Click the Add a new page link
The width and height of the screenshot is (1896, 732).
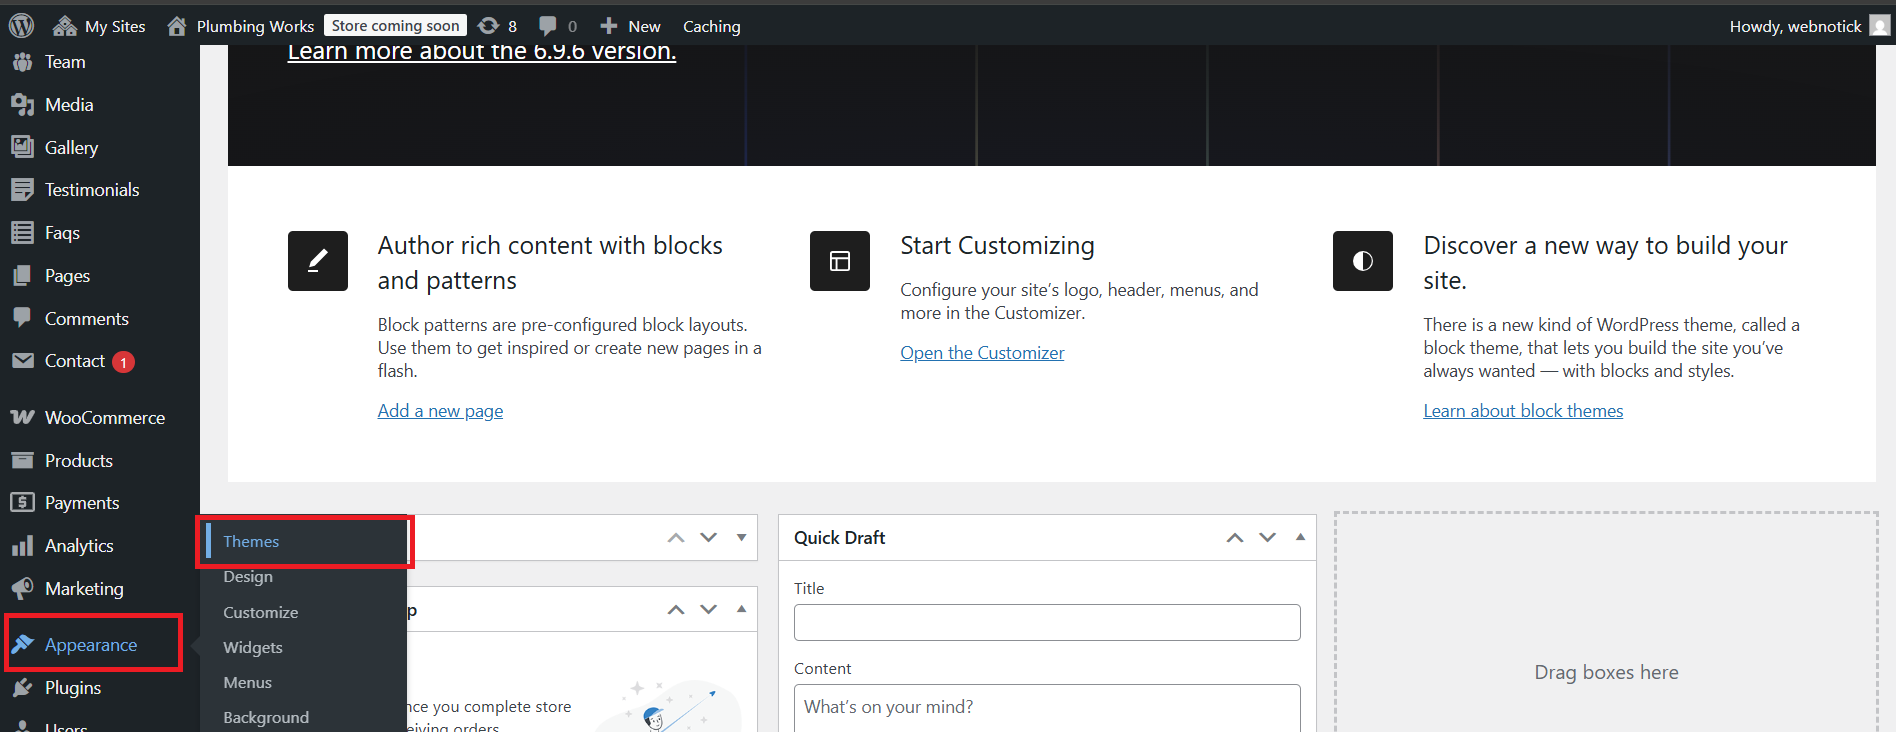coord(440,411)
